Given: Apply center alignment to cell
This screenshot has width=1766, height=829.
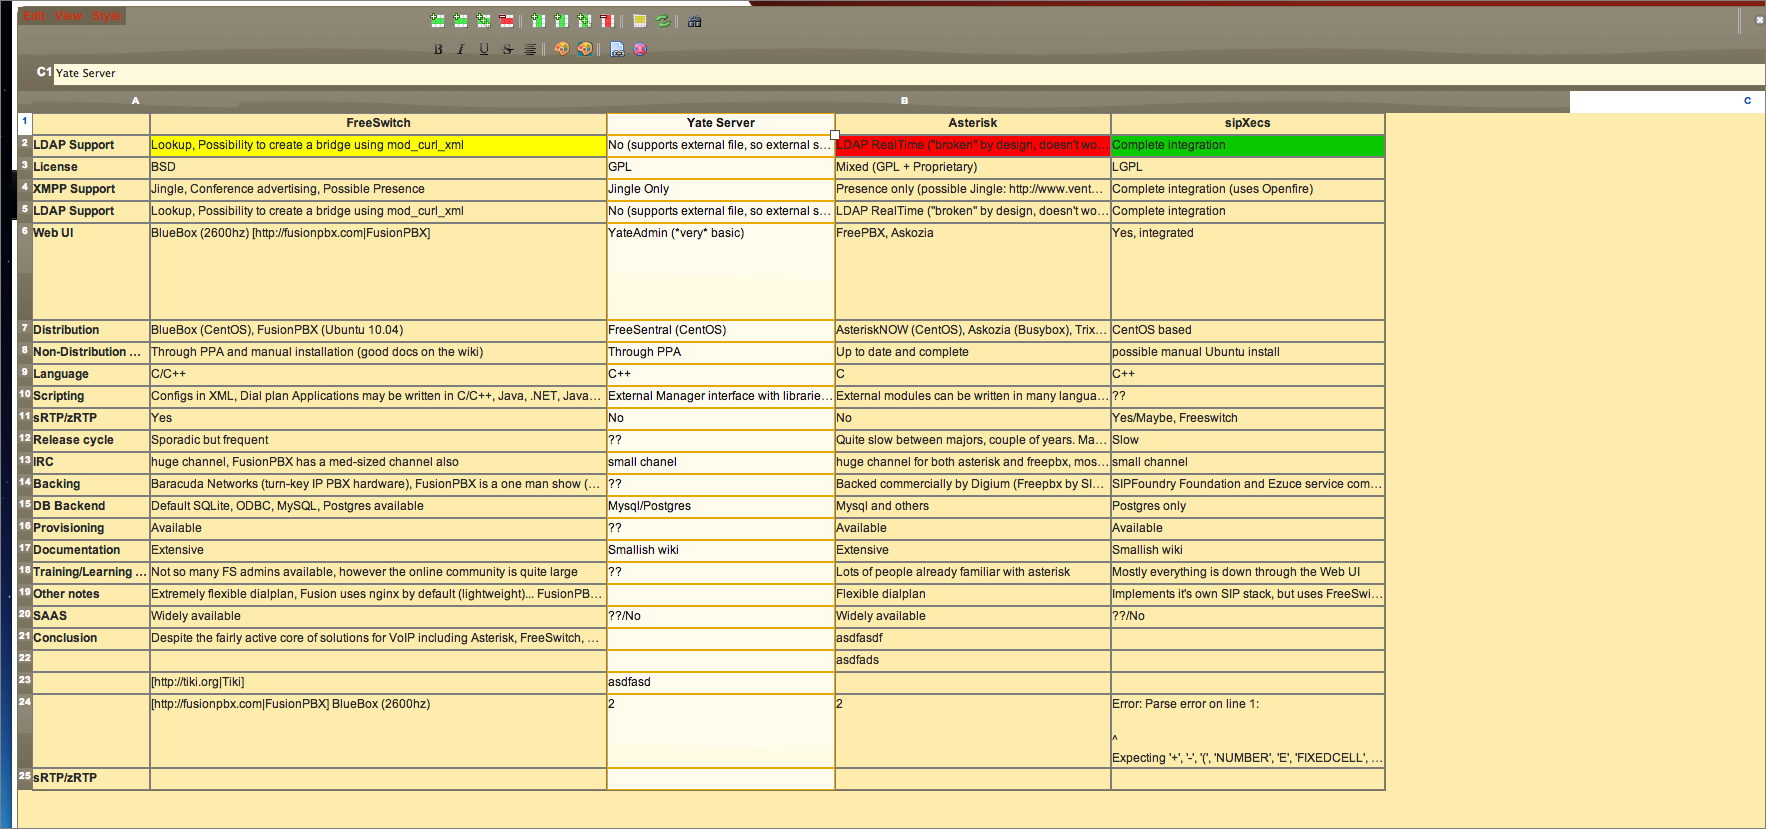Looking at the screenshot, I should coord(530,49).
